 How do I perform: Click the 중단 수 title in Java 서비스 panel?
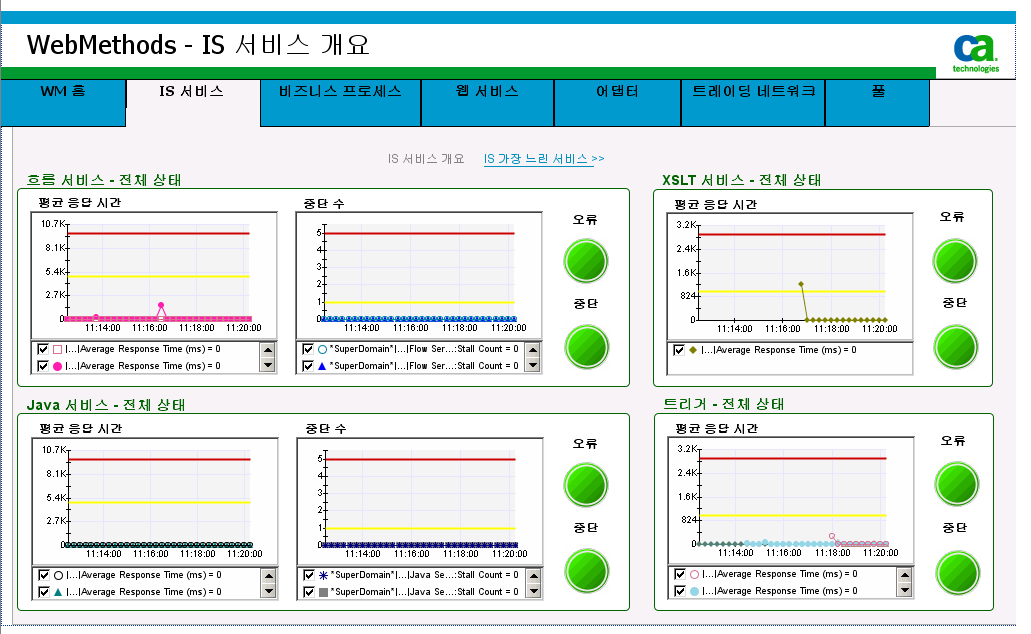(325, 429)
